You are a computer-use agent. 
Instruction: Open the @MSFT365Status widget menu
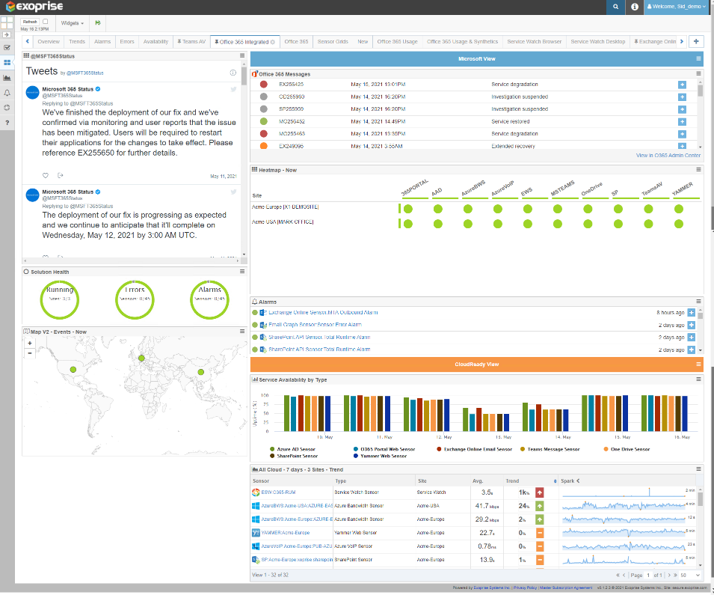[242, 56]
